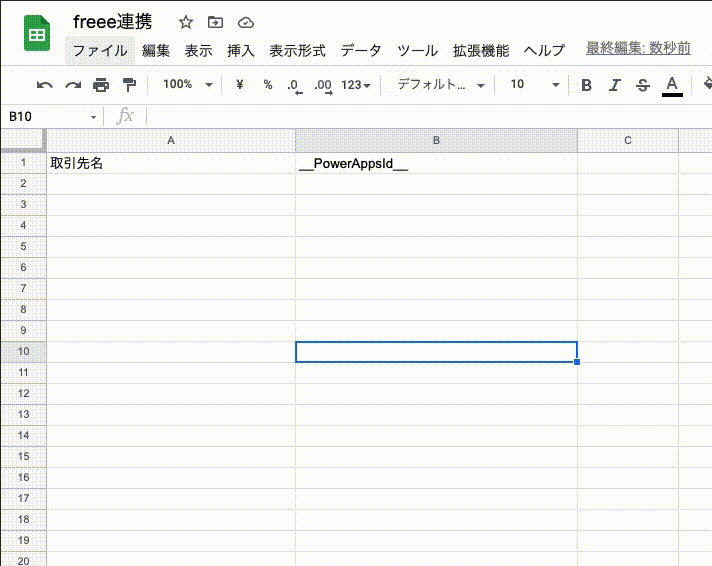Screen dimensions: 712x566
Task: Open the name box dropdown arrow
Action: 94,117
